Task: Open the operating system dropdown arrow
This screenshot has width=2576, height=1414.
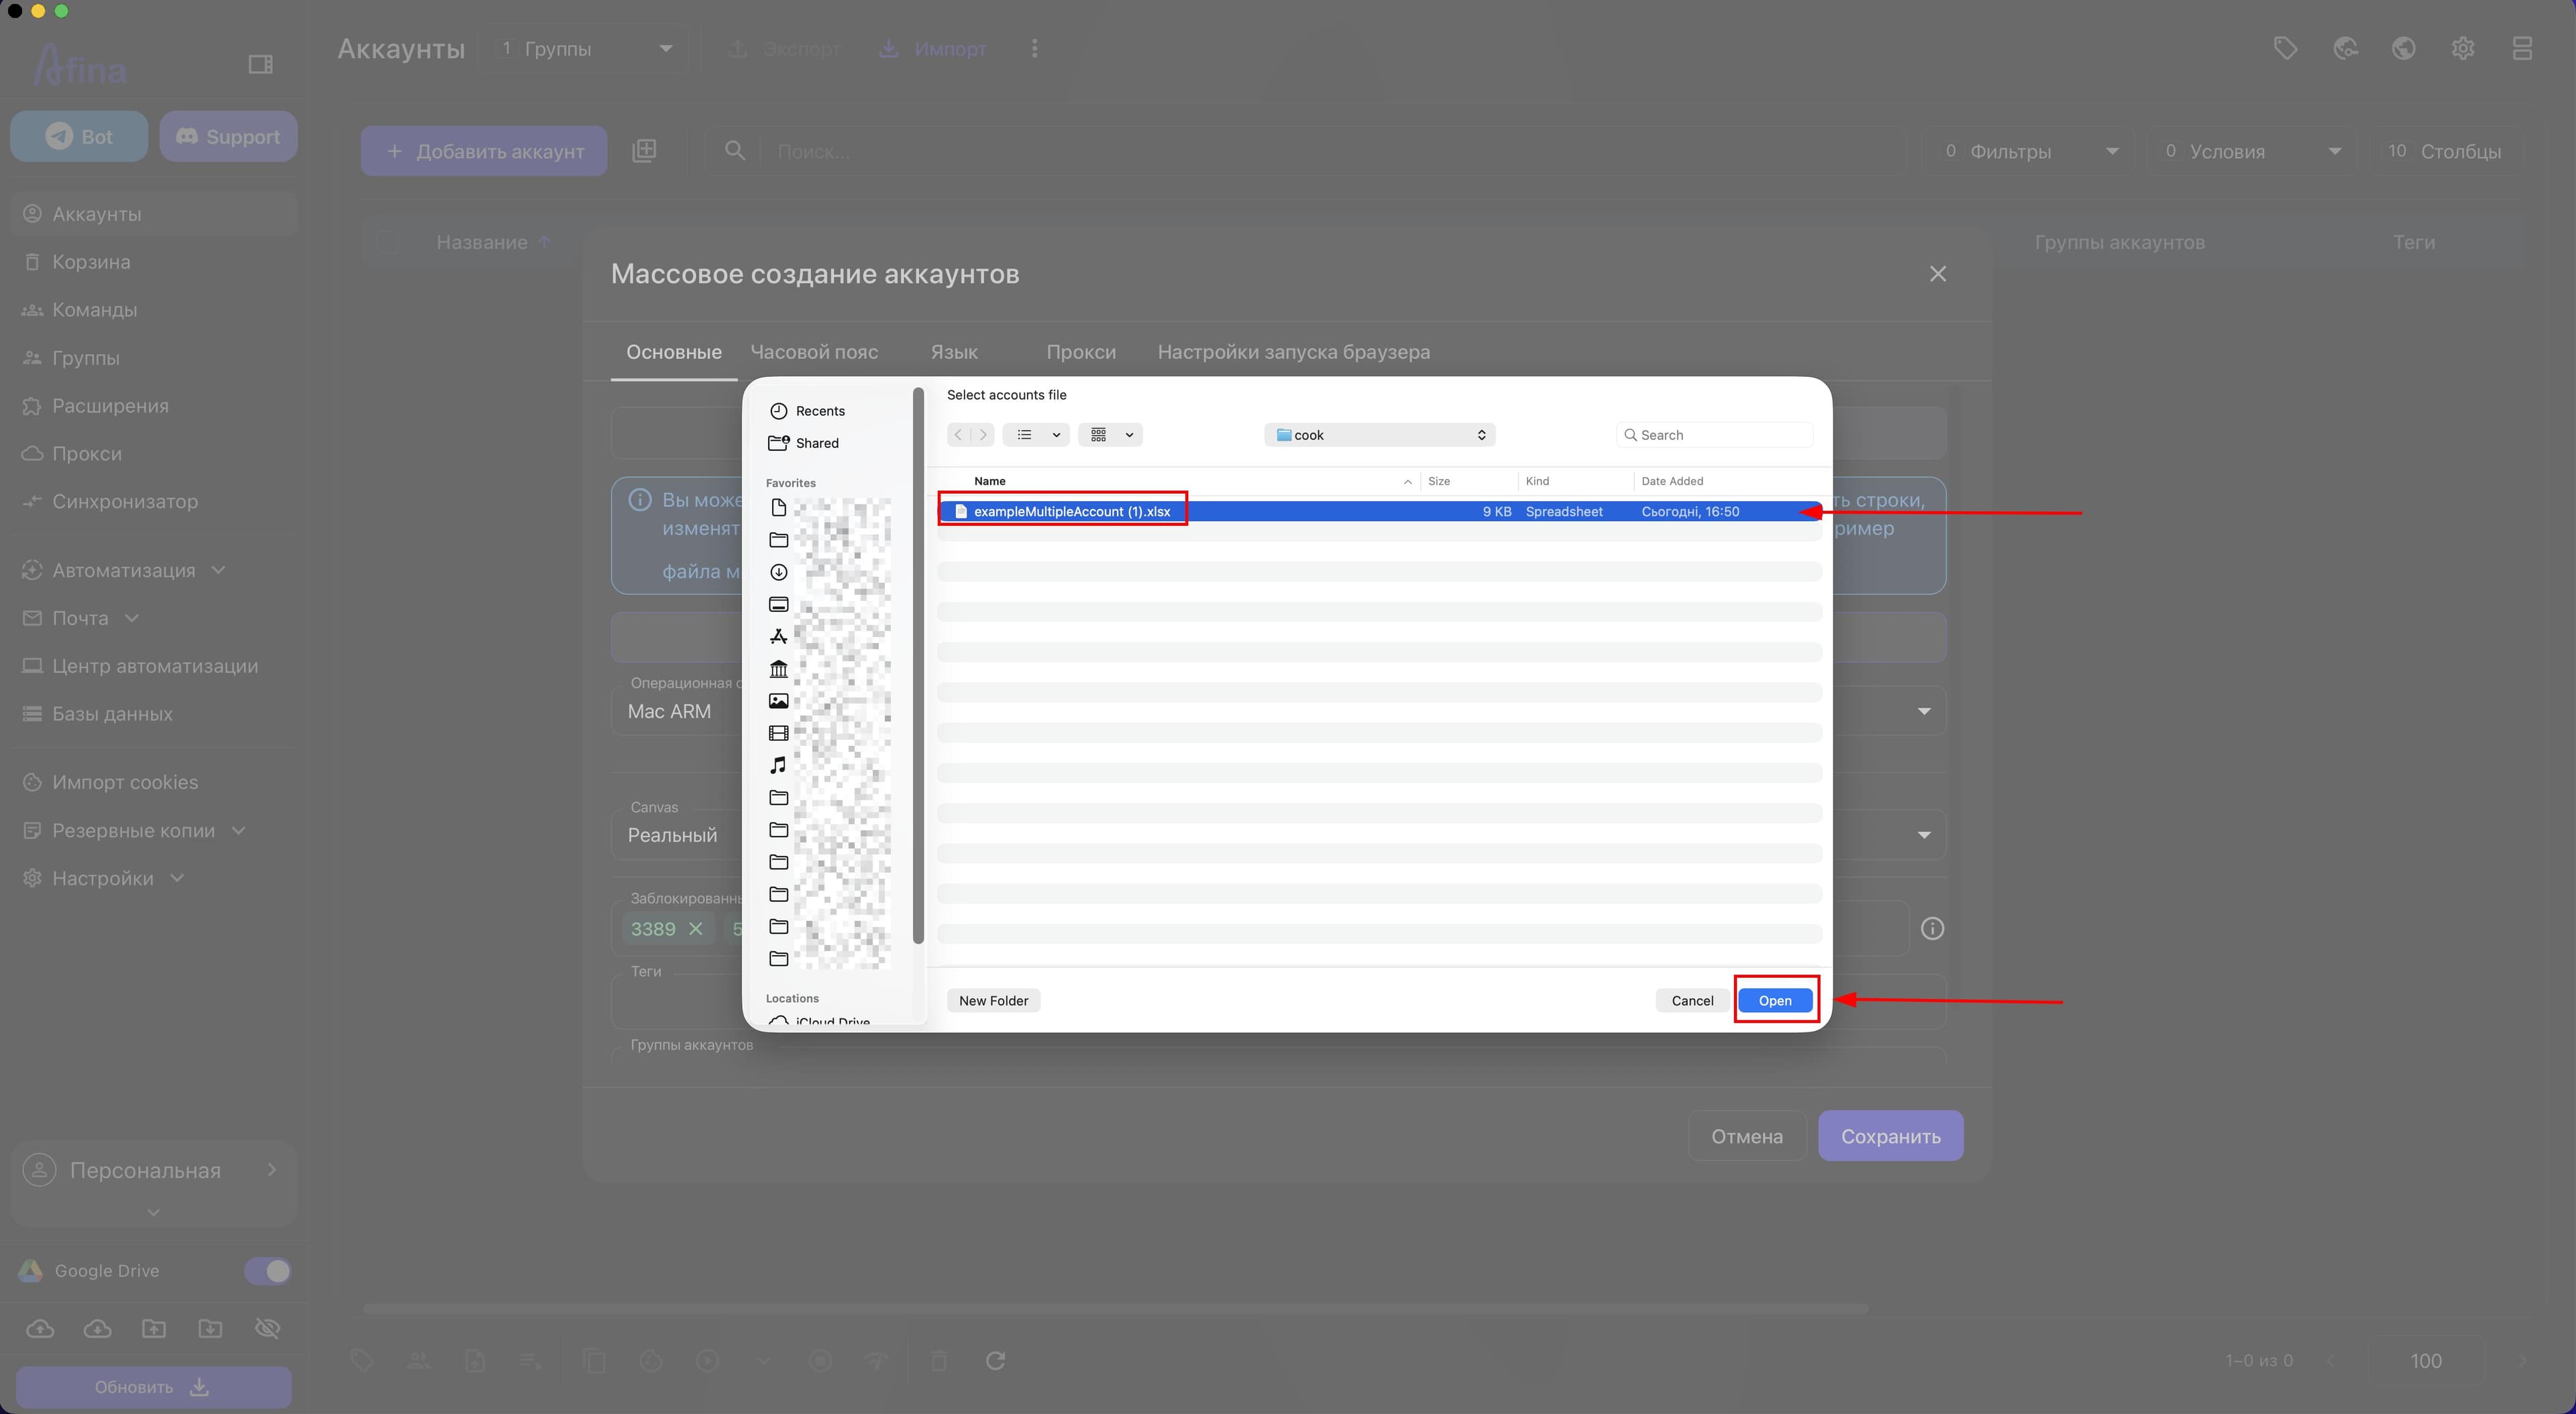Action: tap(1924, 711)
